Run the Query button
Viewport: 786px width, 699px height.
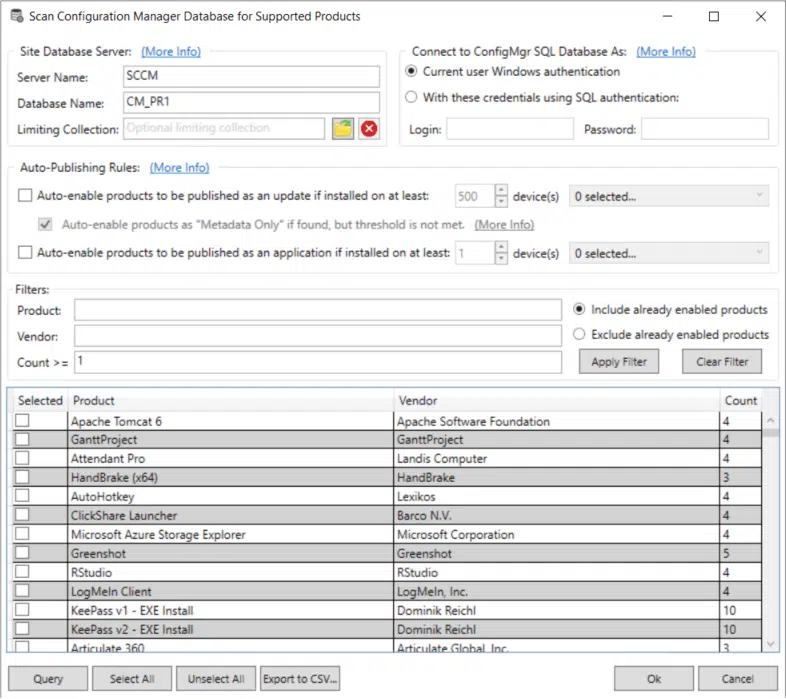click(x=48, y=678)
